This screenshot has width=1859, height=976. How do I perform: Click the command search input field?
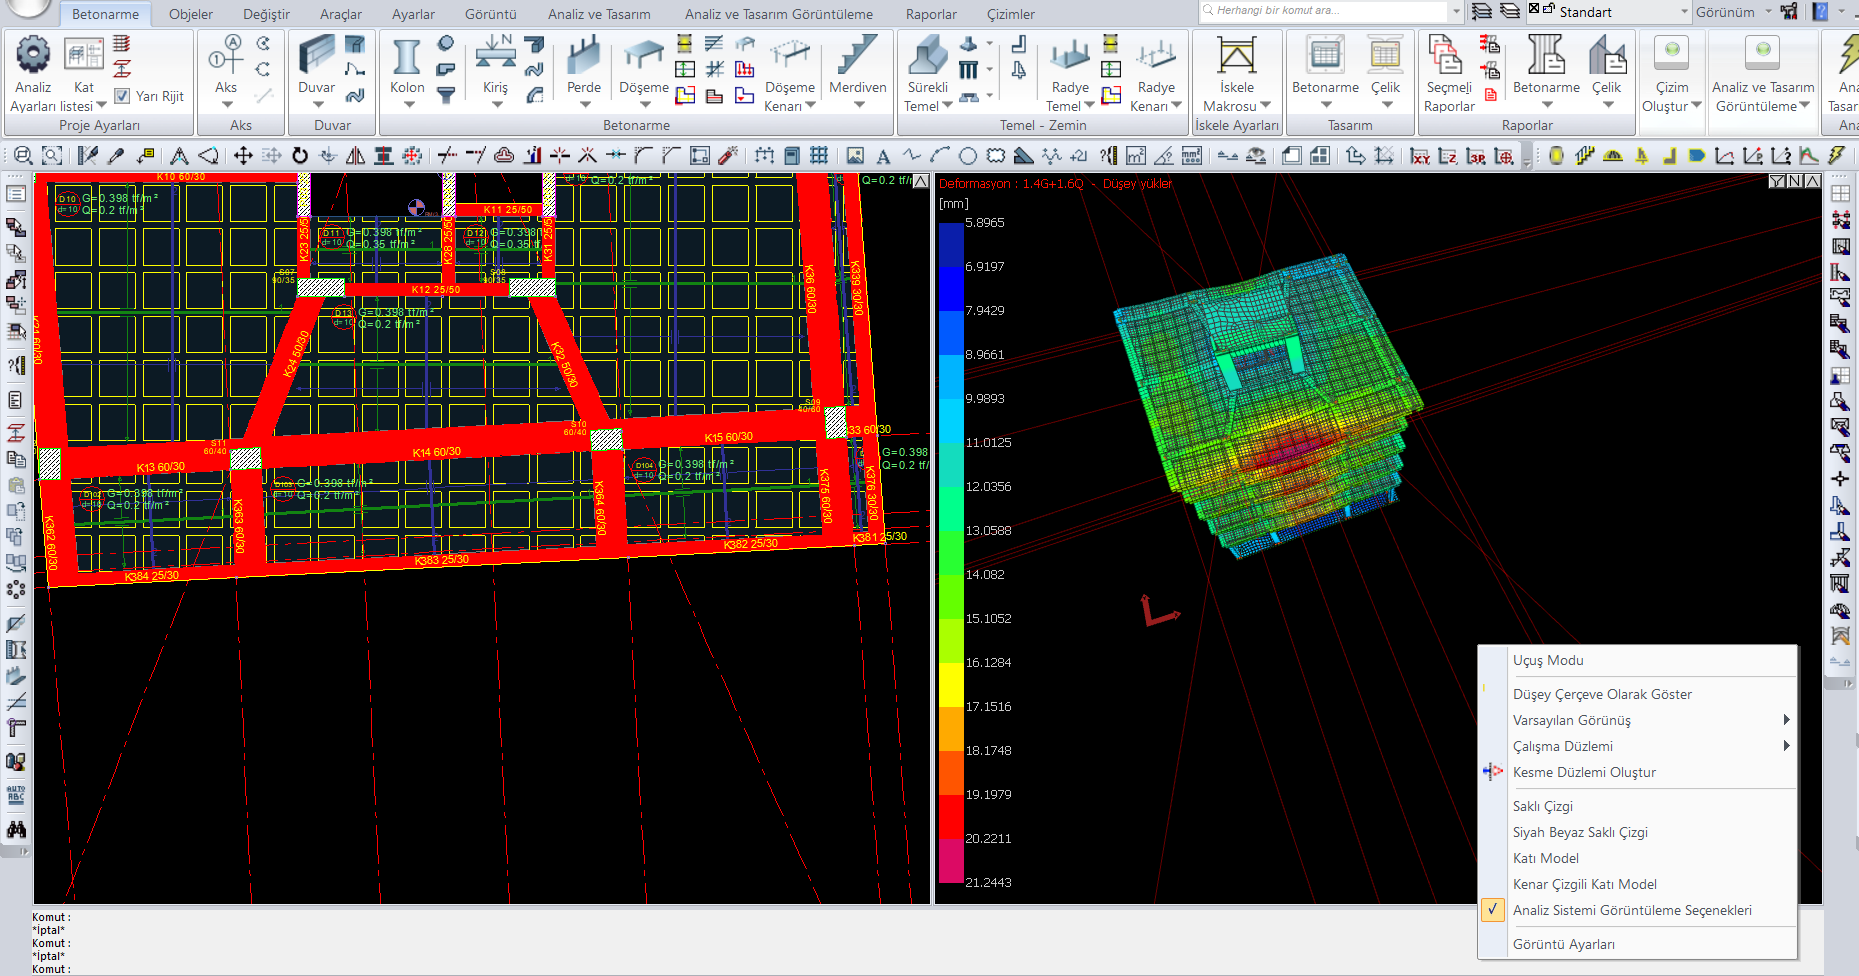click(x=1323, y=11)
